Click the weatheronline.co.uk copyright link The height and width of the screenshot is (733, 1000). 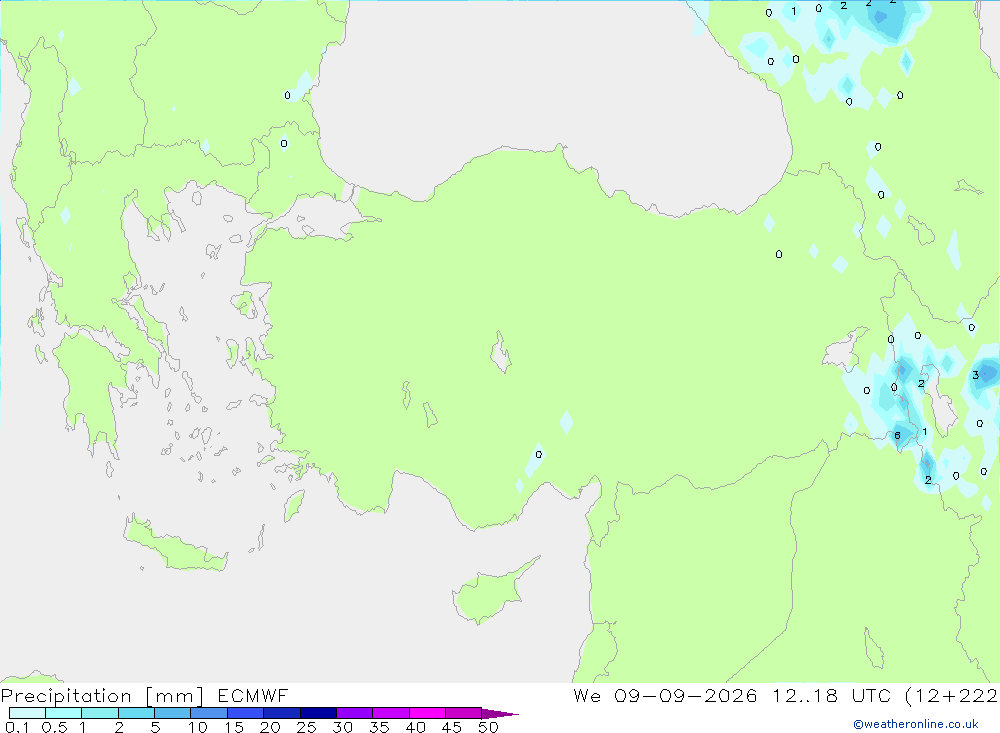tap(916, 724)
